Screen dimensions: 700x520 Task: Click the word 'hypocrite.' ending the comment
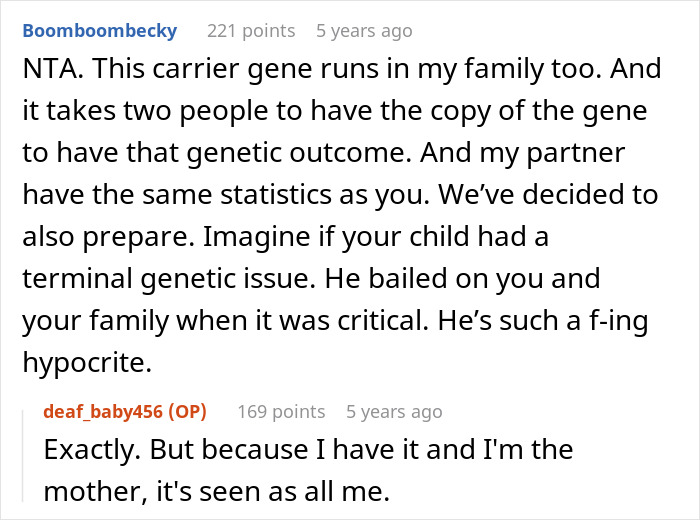tap(86, 364)
